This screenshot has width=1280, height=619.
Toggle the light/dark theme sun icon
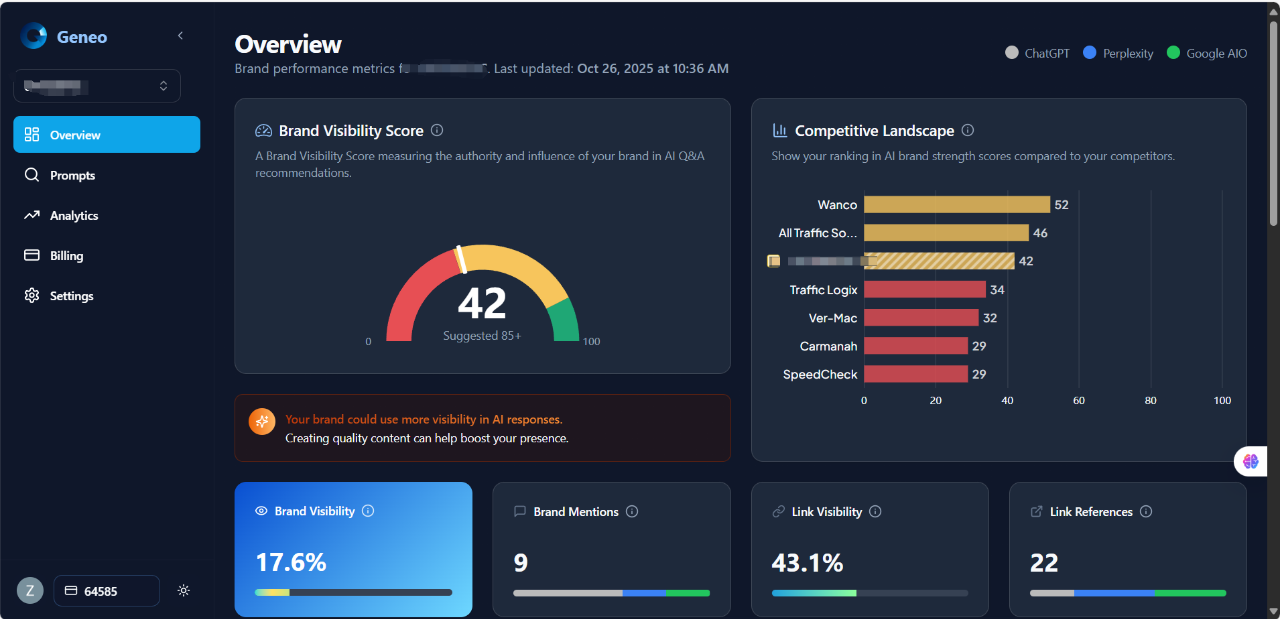pyautogui.click(x=183, y=590)
